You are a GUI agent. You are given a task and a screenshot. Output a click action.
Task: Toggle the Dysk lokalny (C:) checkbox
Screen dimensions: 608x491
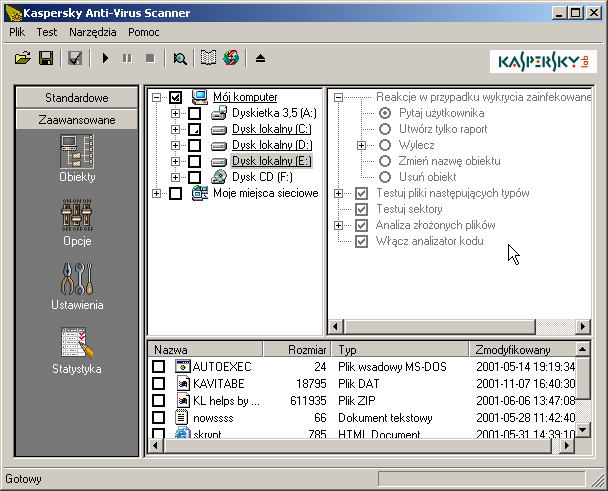(194, 129)
